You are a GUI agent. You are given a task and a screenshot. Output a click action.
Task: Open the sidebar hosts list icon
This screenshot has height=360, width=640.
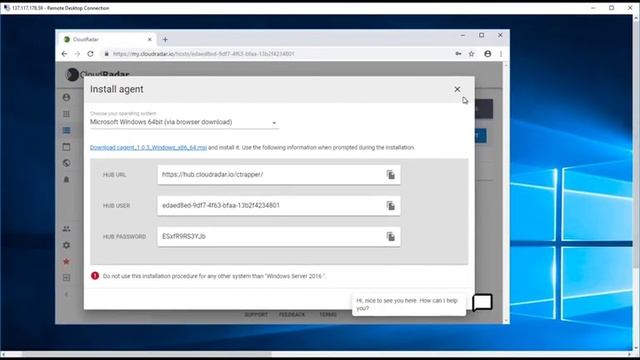[67, 130]
